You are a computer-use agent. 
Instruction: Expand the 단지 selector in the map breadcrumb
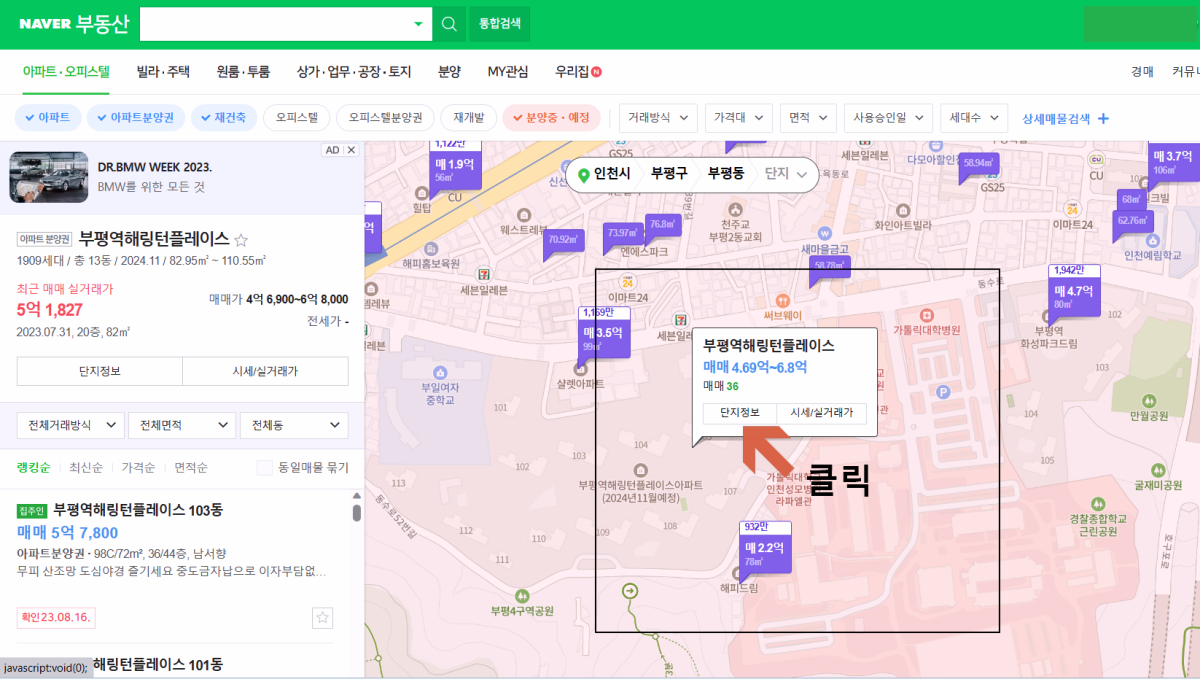(x=785, y=174)
